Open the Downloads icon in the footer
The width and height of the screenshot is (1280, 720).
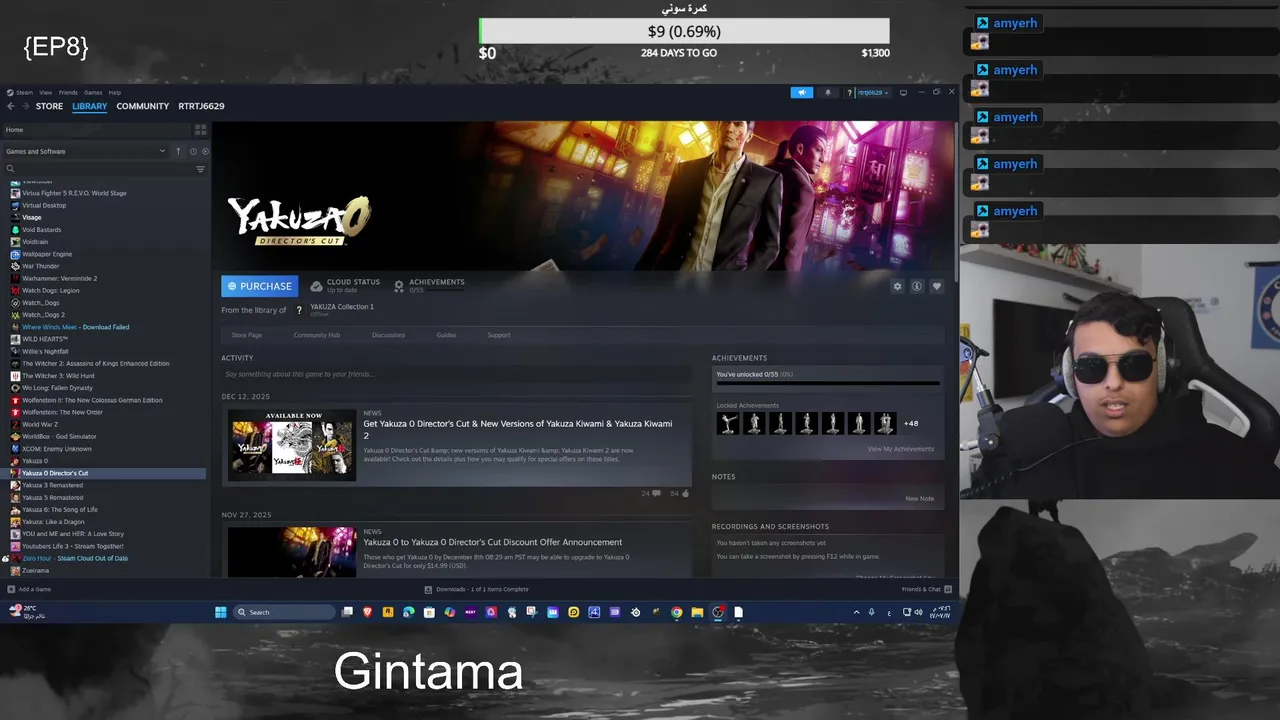(x=428, y=589)
